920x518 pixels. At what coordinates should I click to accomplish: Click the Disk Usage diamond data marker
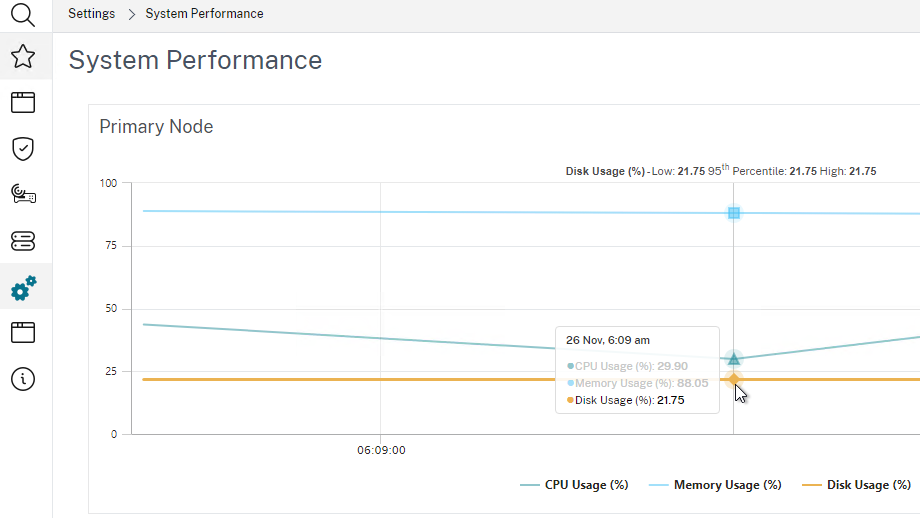734,379
